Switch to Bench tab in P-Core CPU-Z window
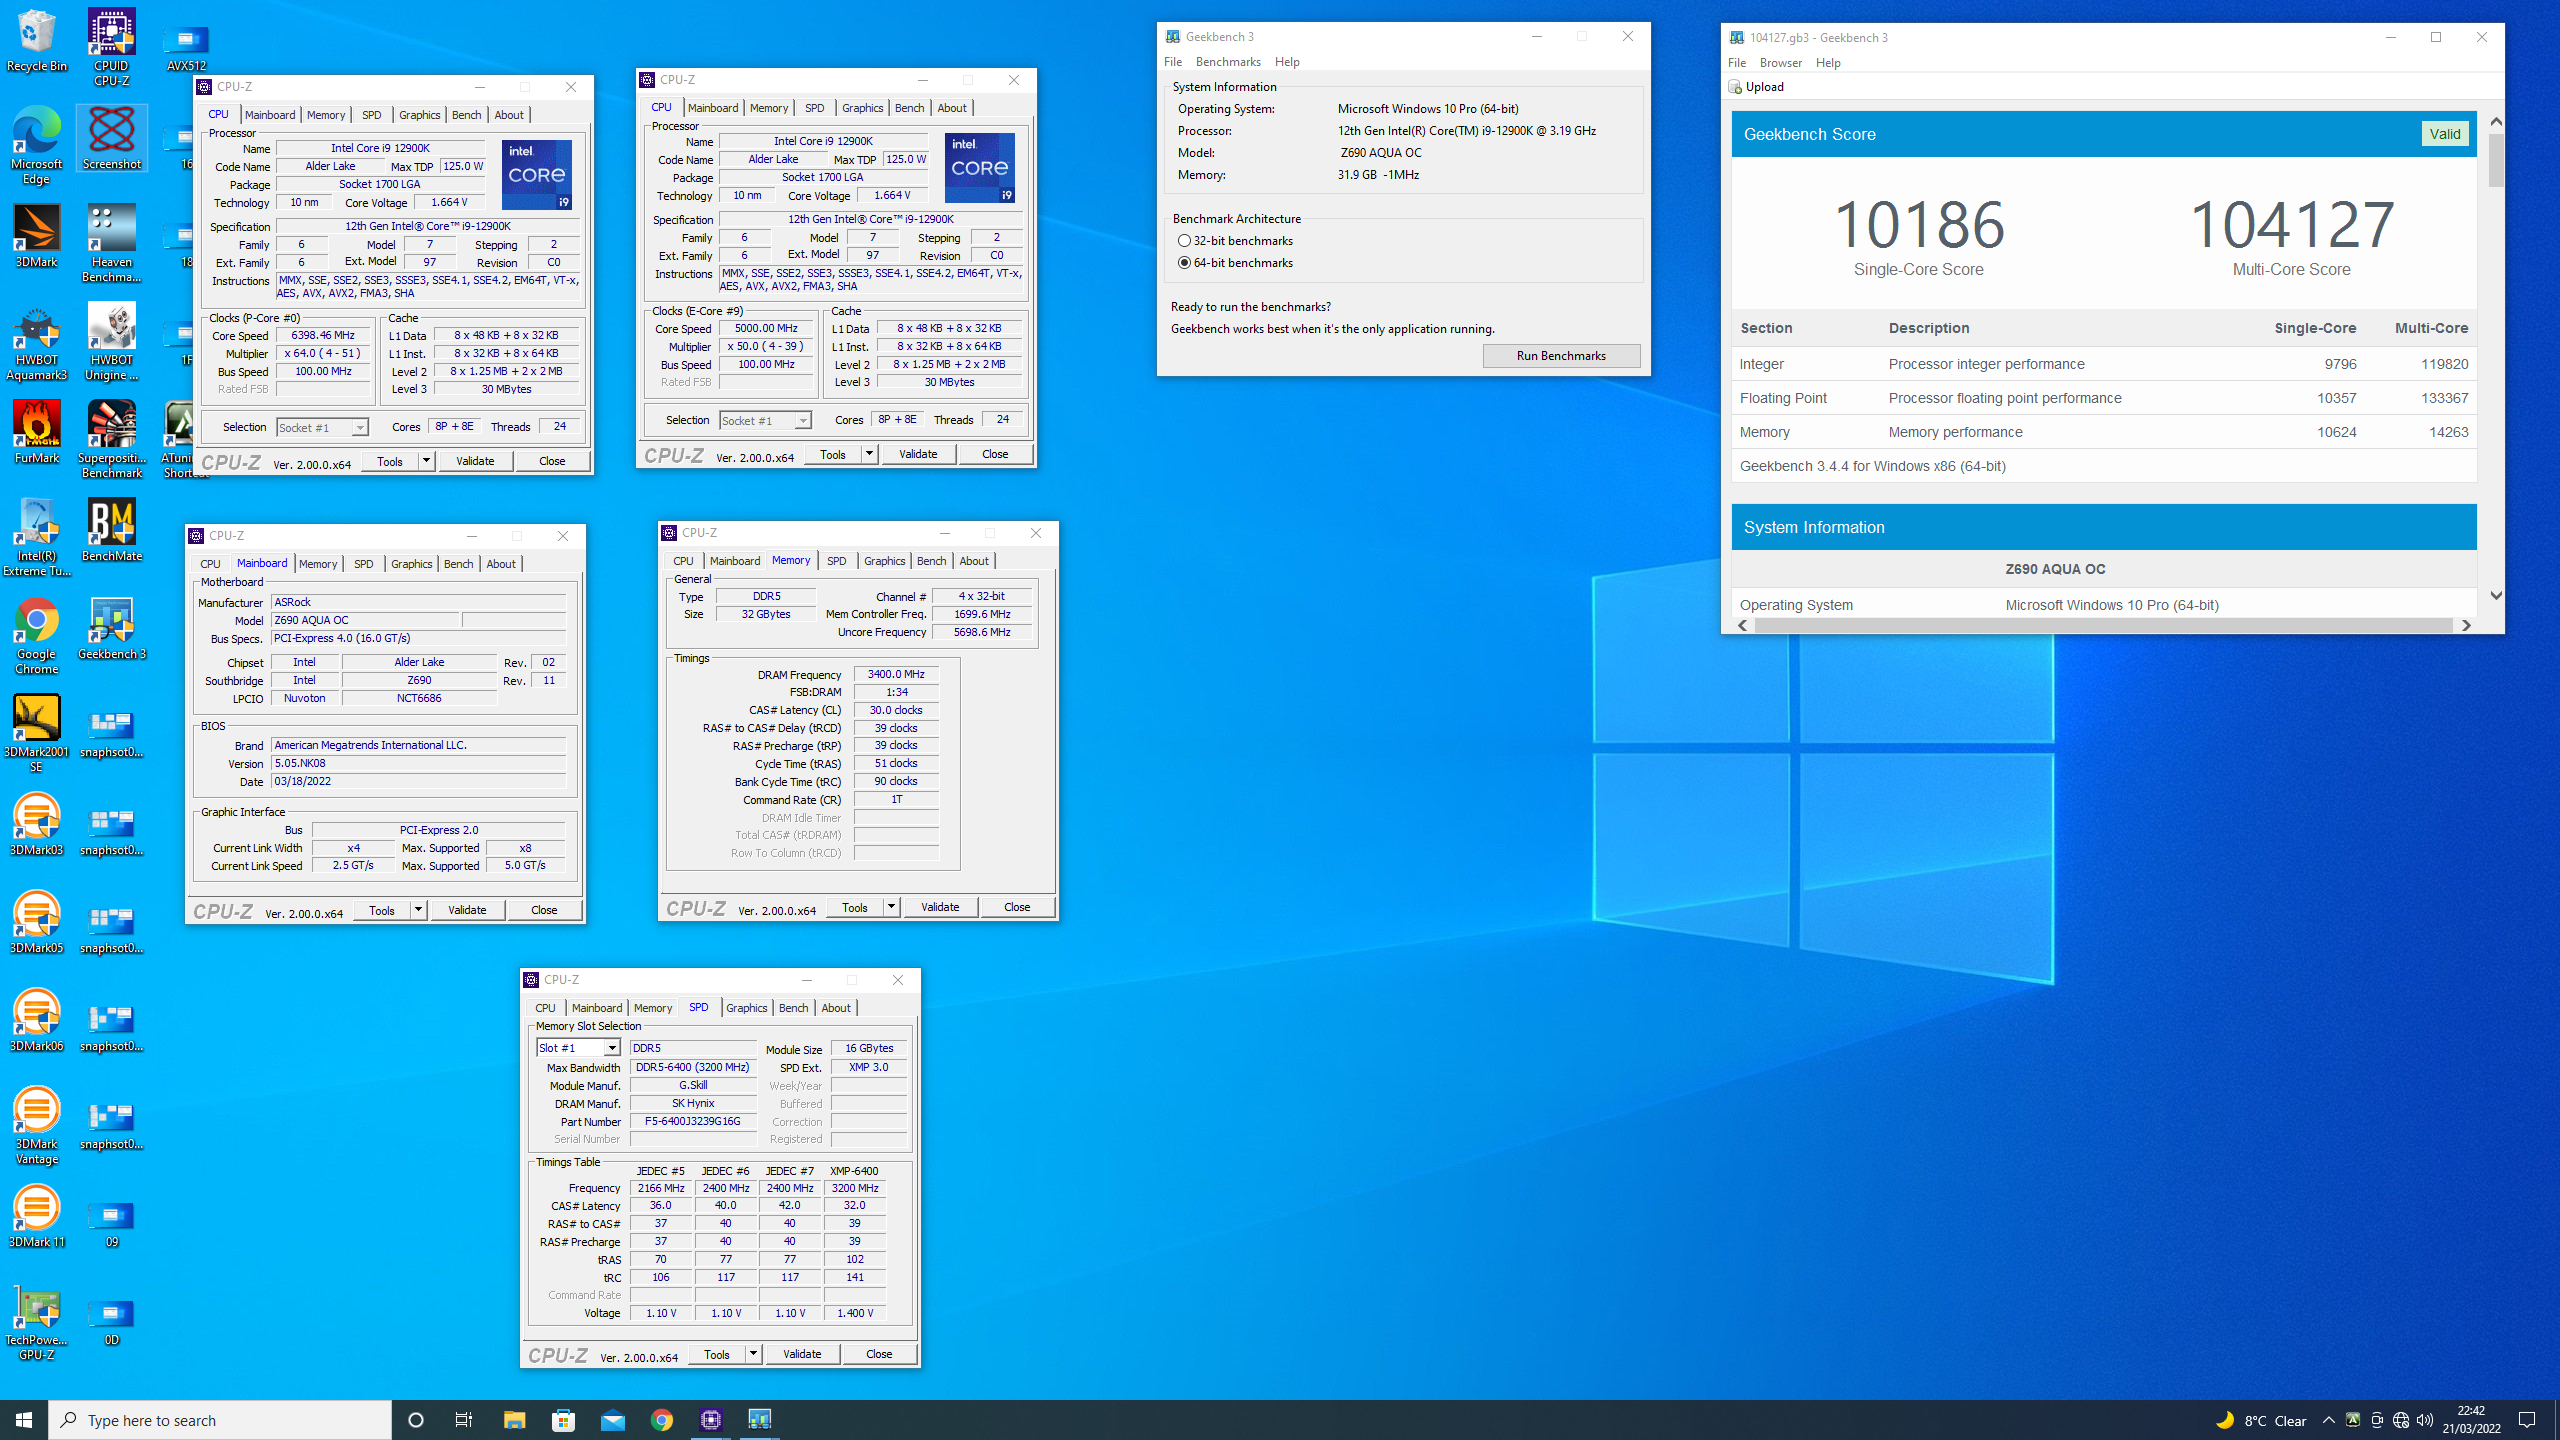 466,115
